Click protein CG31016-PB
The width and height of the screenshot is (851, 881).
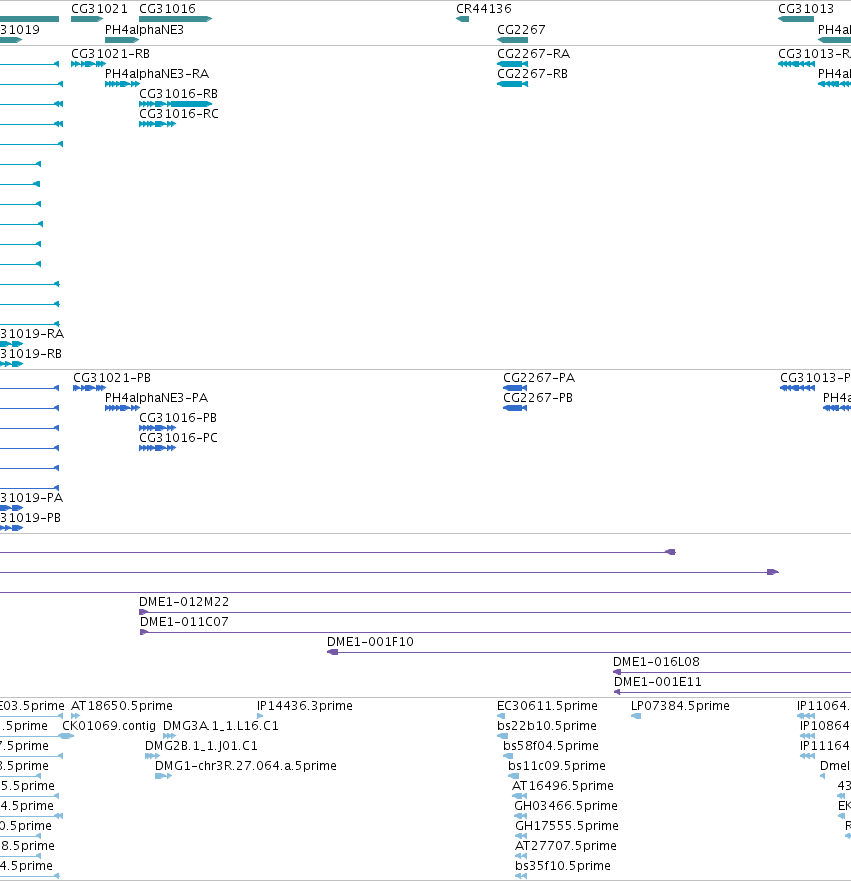pos(178,418)
